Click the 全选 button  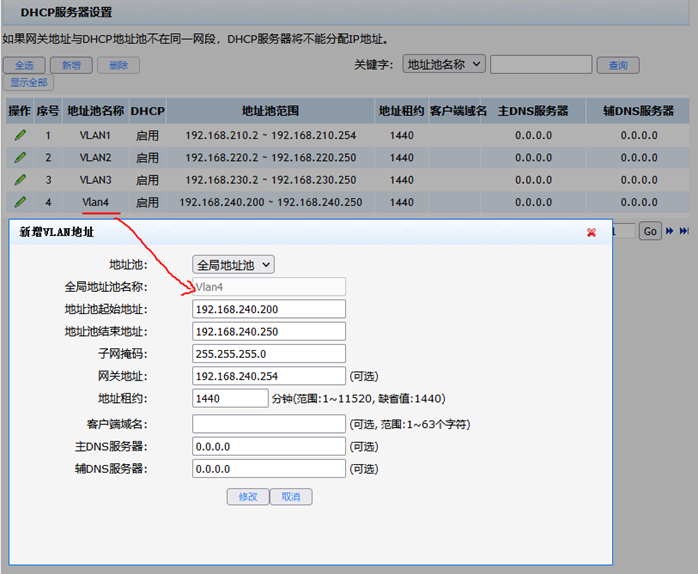pyautogui.click(x=24, y=65)
